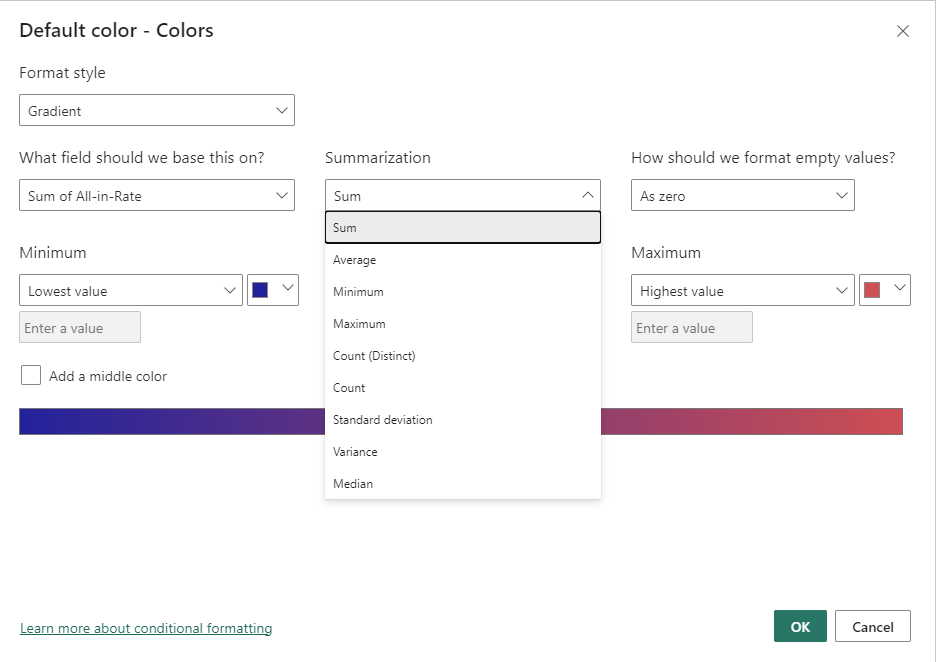
Task: Choose Minimum summarization option
Action: (x=463, y=292)
